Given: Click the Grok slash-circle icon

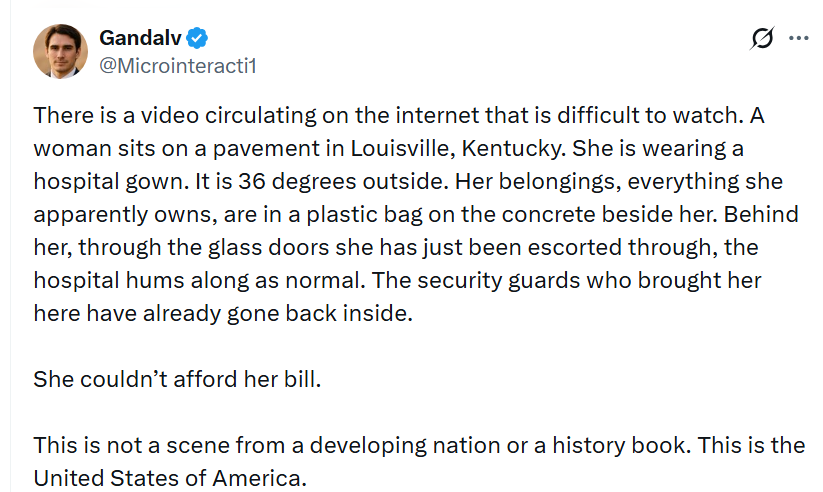Looking at the screenshot, I should click(762, 38).
